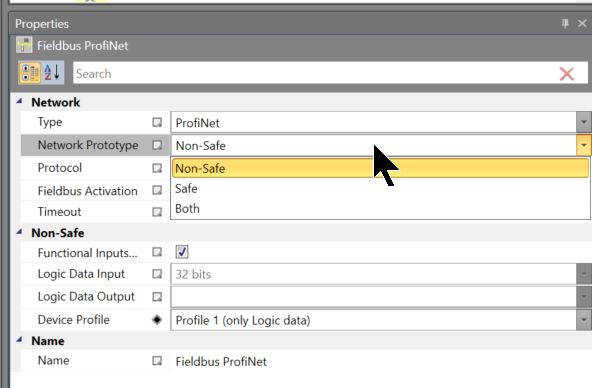Open the Device Profile dropdown arrow

click(584, 320)
